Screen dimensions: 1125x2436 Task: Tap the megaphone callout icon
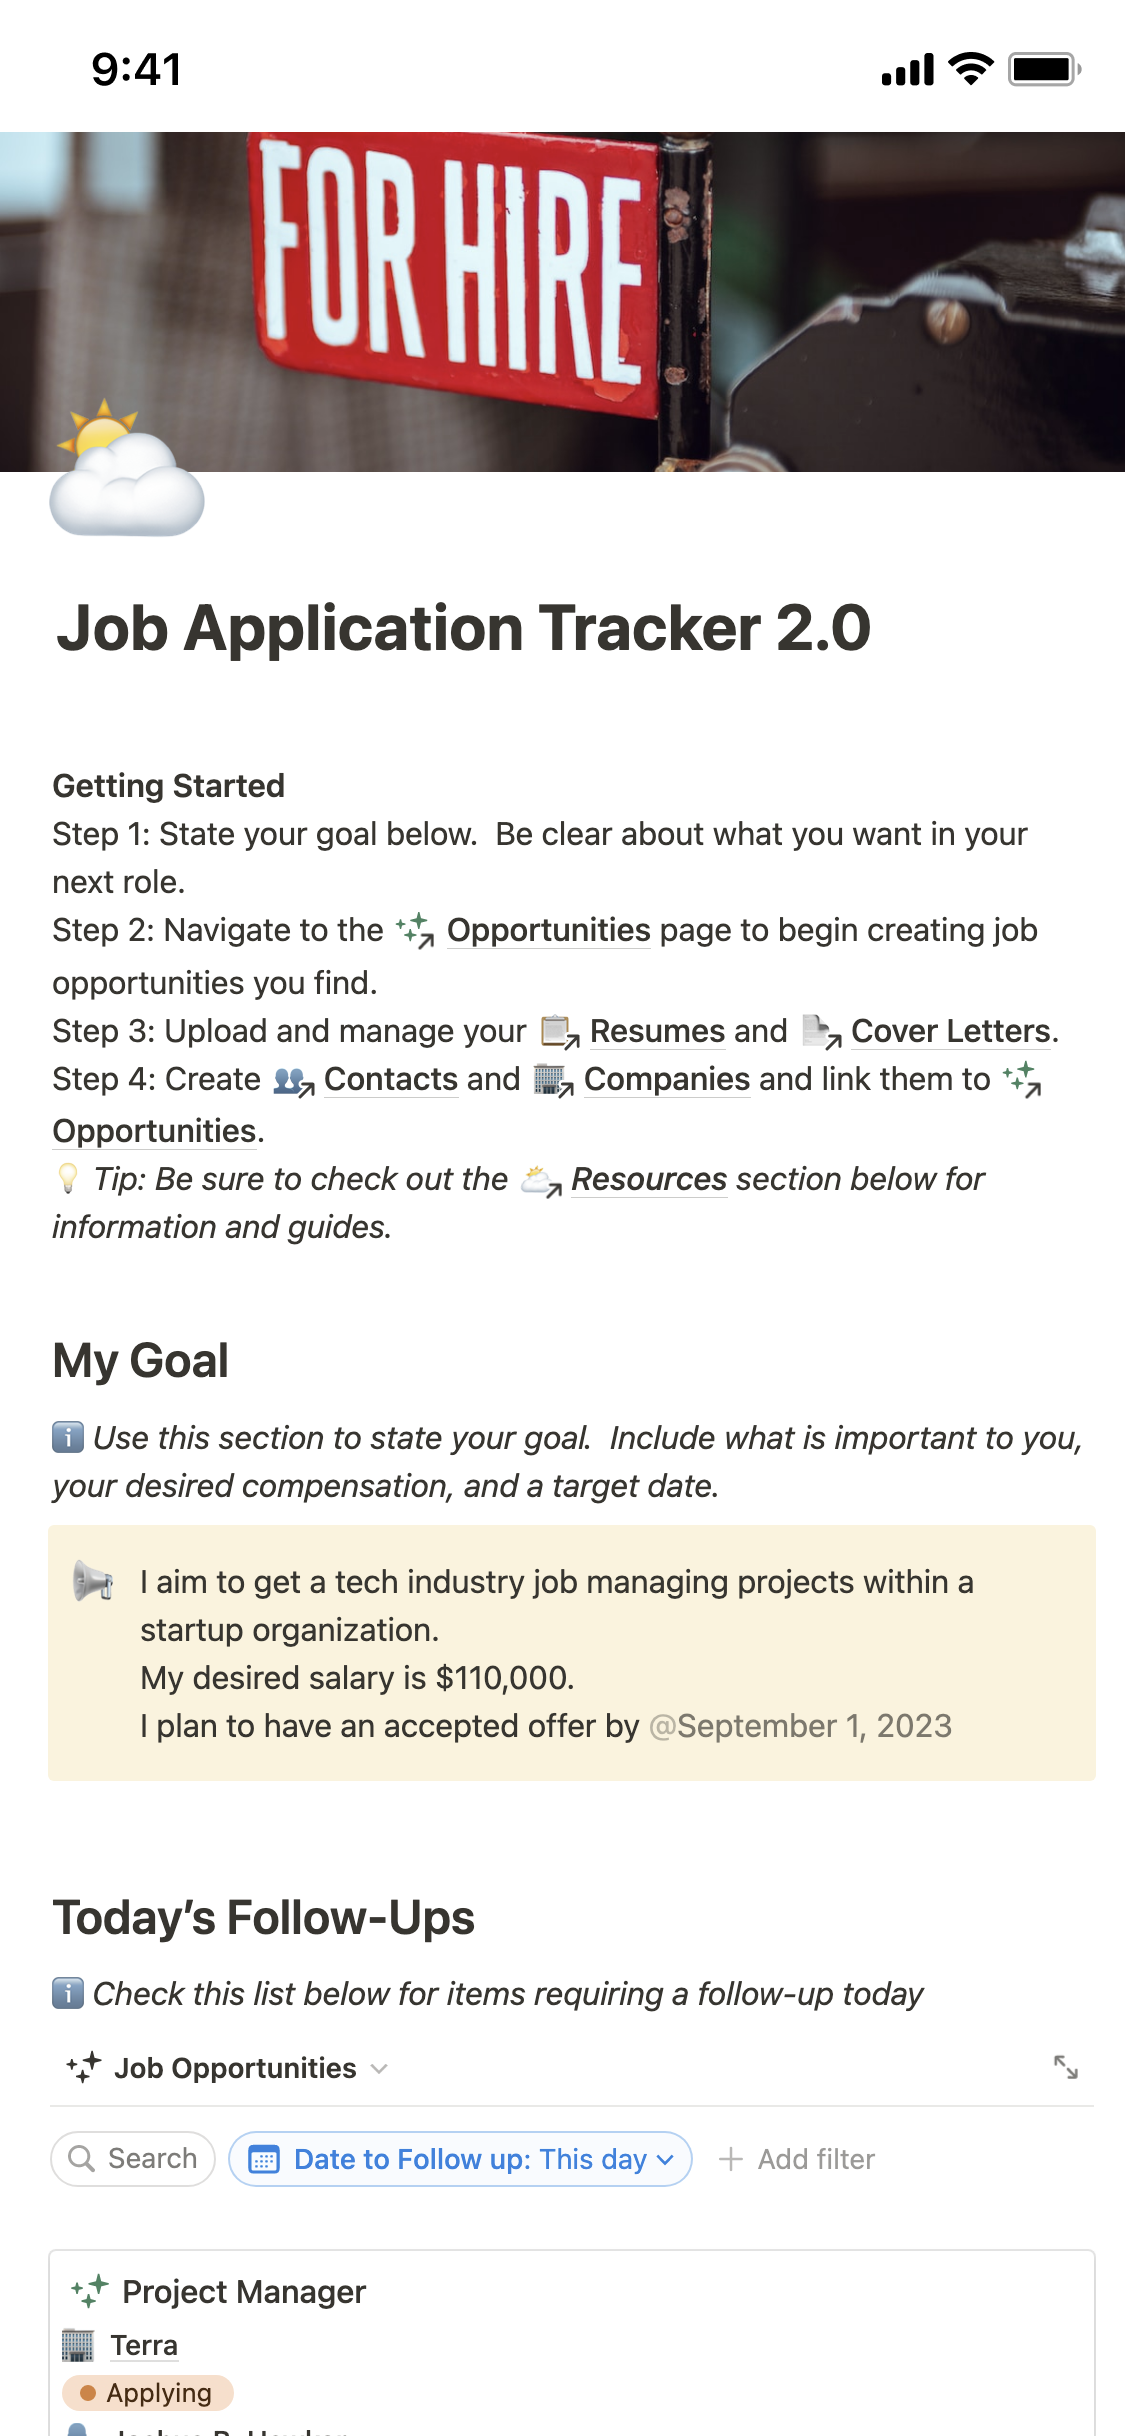93,1583
